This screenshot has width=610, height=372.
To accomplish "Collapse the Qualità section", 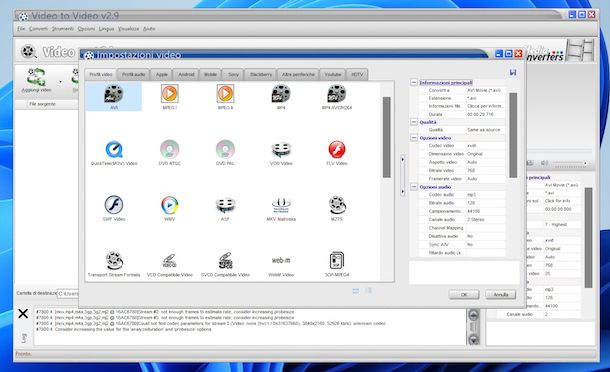I will tap(414, 122).
